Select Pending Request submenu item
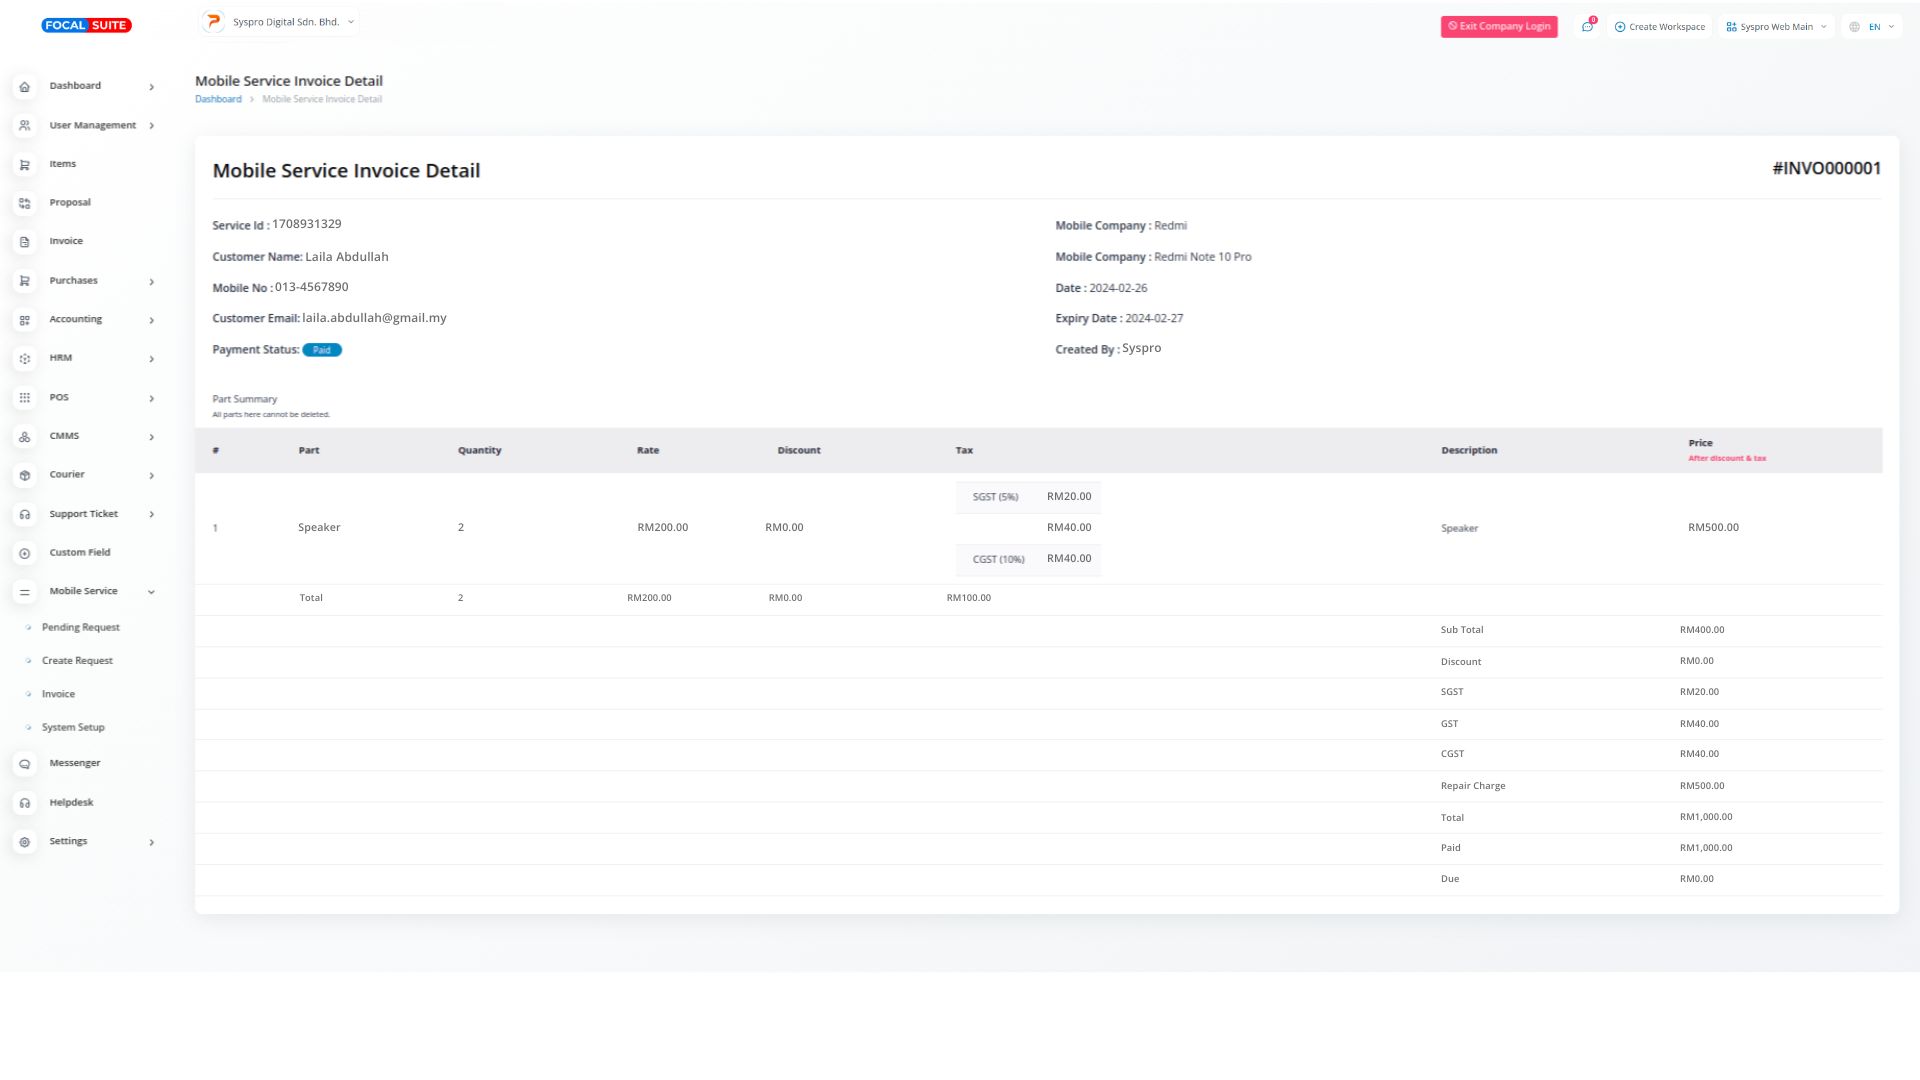Image resolution: width=1920 pixels, height=1080 pixels. click(80, 628)
